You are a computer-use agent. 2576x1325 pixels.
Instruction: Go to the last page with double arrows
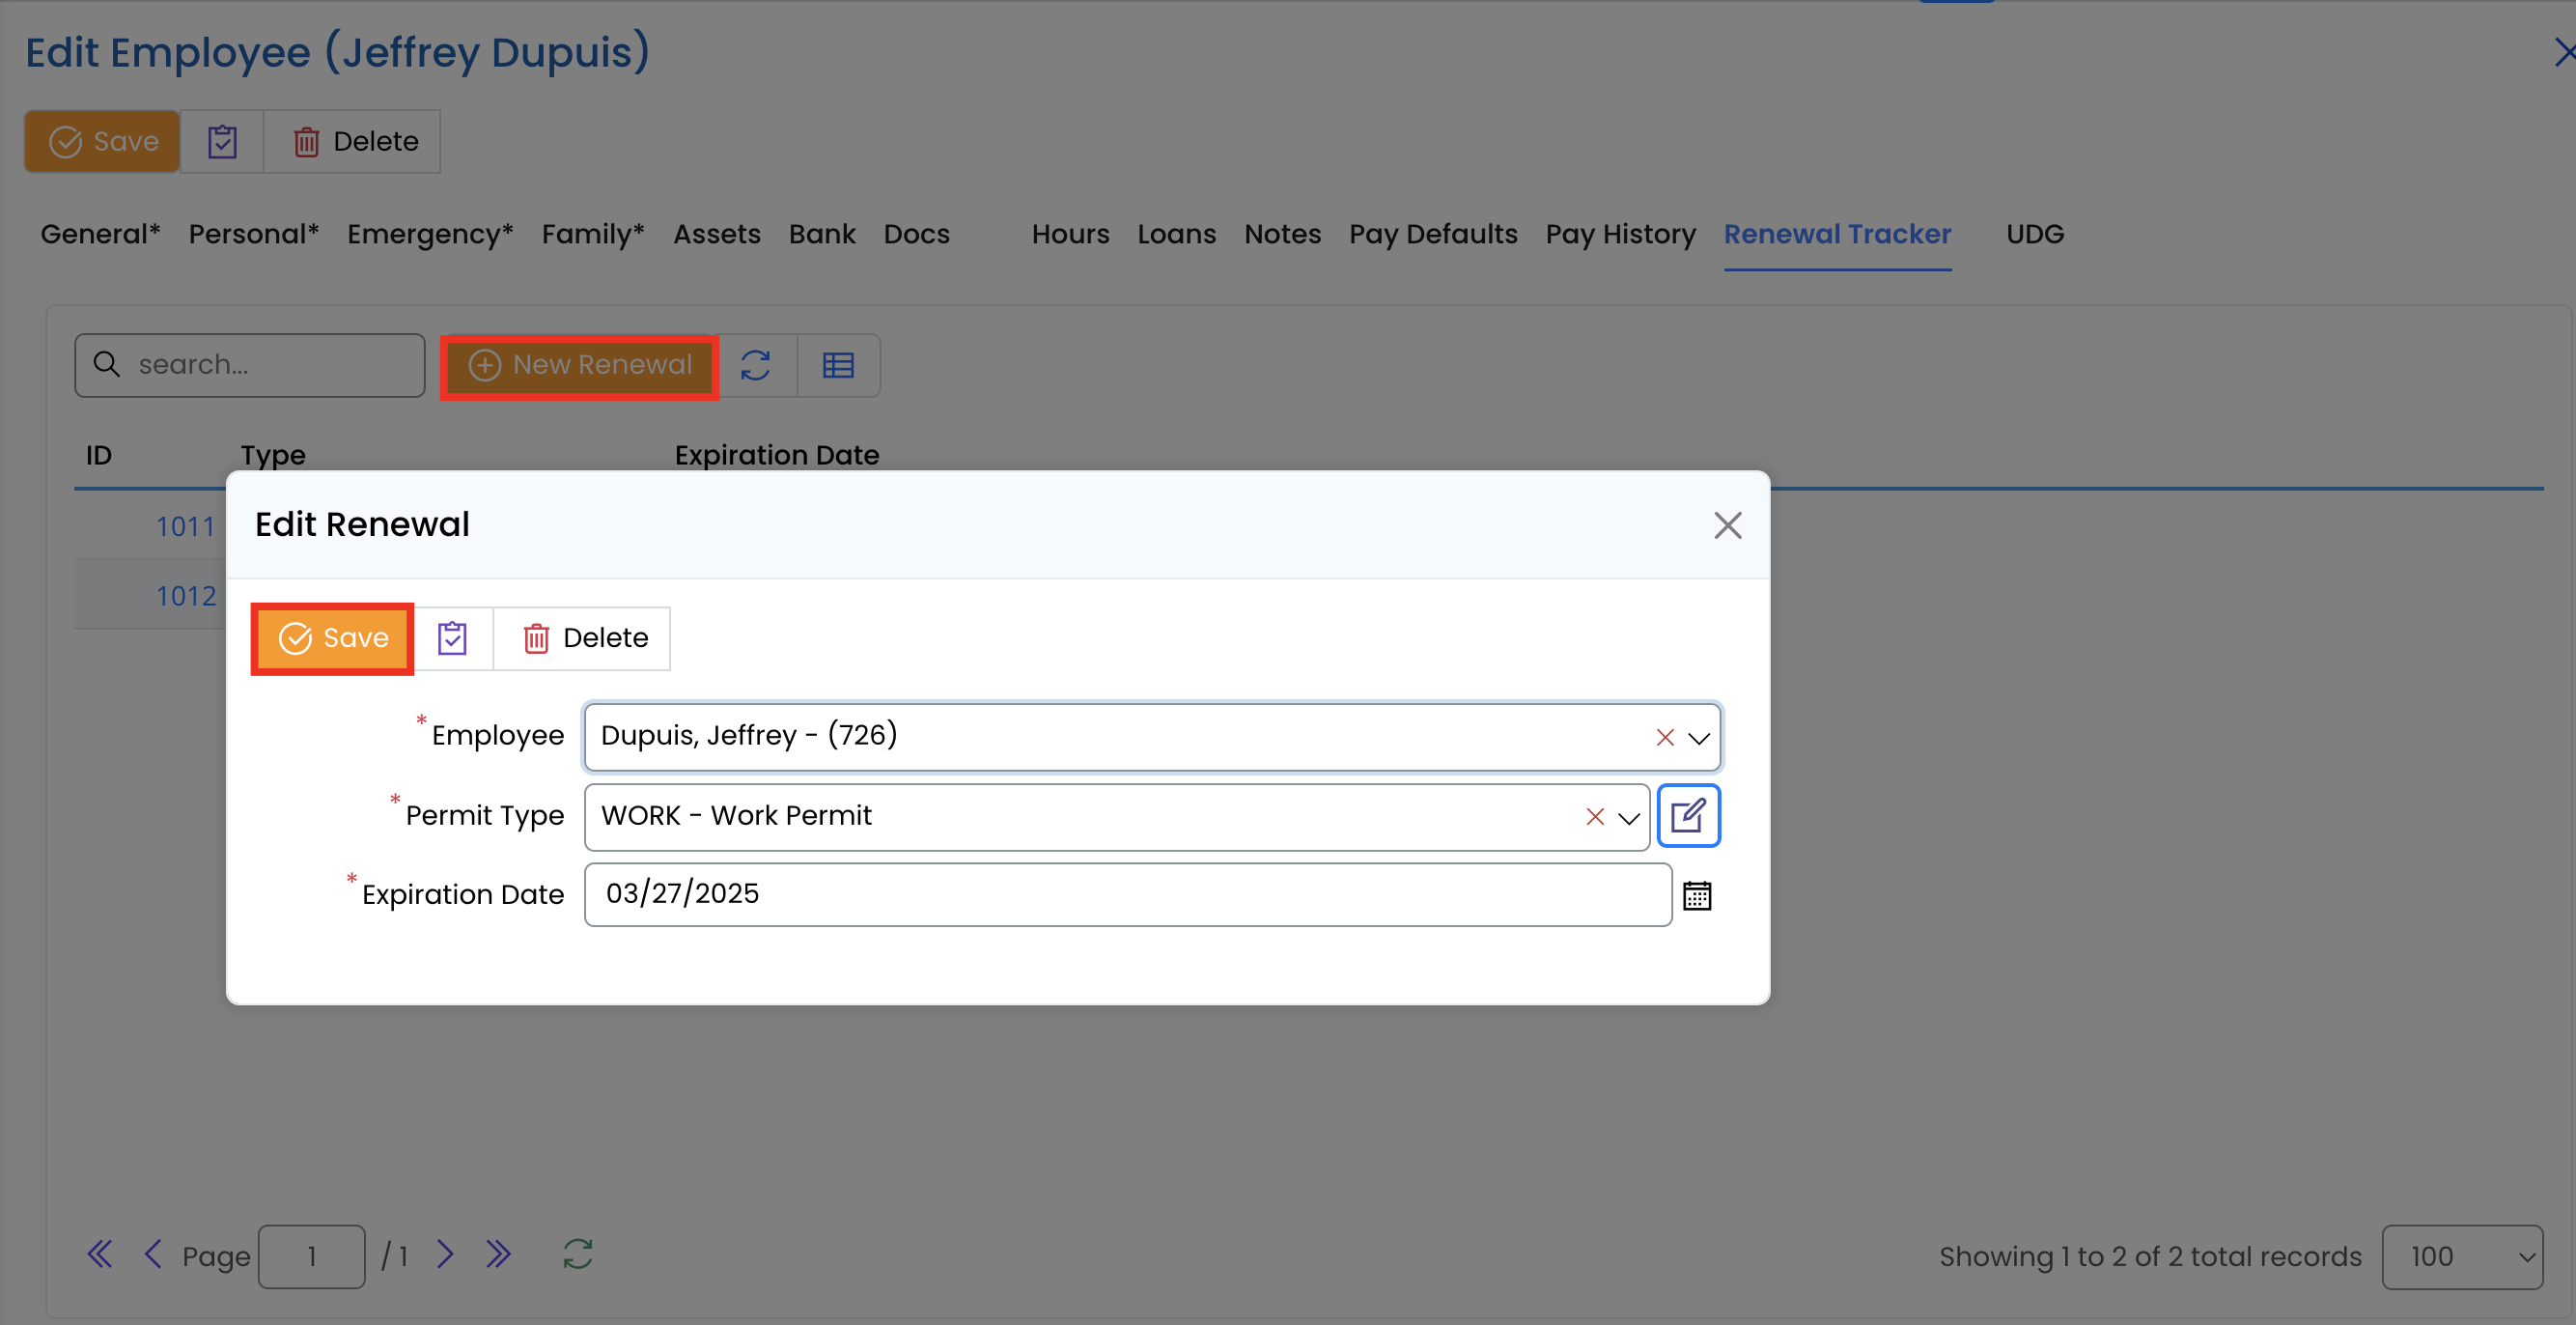coord(498,1254)
